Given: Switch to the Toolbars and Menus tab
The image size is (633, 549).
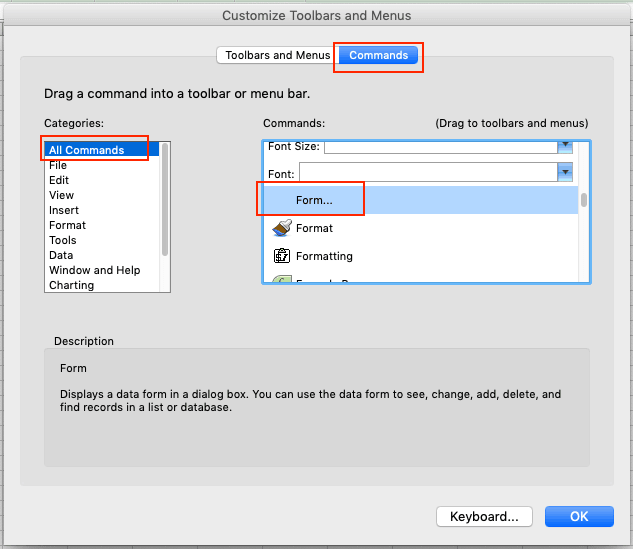Looking at the screenshot, I should click(x=277, y=55).
